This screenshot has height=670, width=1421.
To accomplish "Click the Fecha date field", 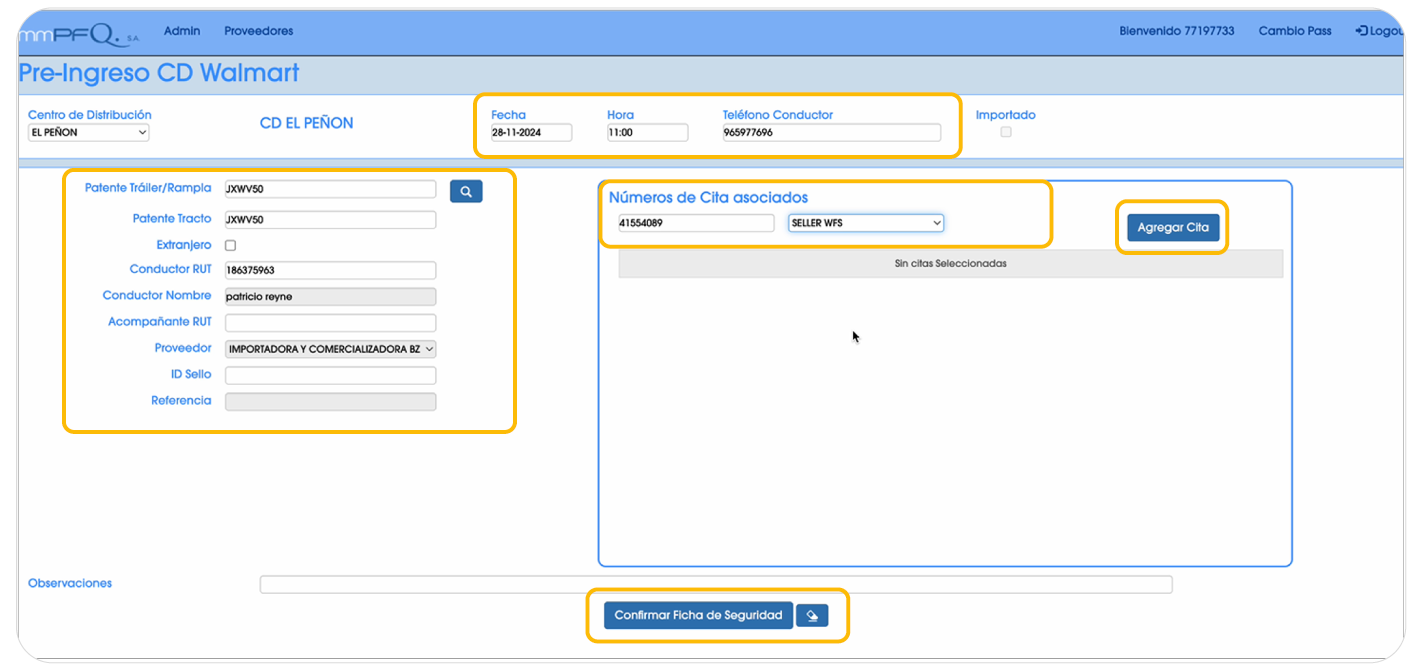I will click(531, 133).
